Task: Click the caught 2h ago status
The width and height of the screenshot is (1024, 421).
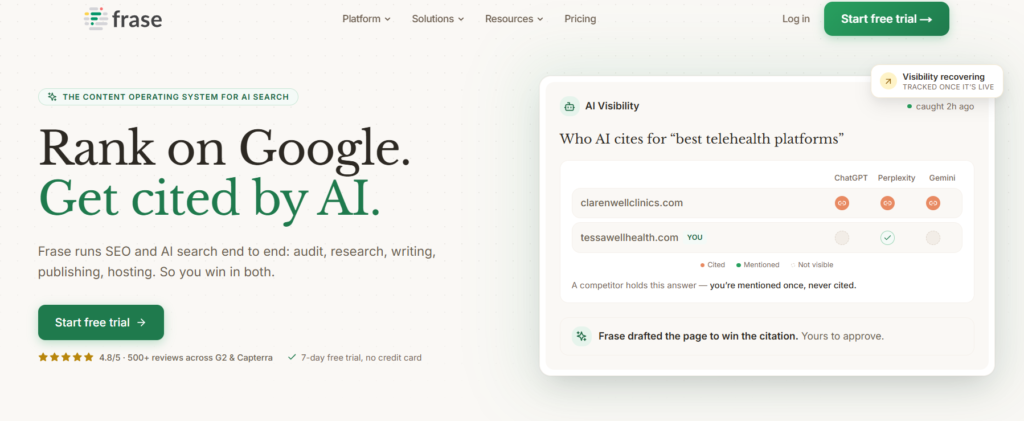Action: (940, 106)
